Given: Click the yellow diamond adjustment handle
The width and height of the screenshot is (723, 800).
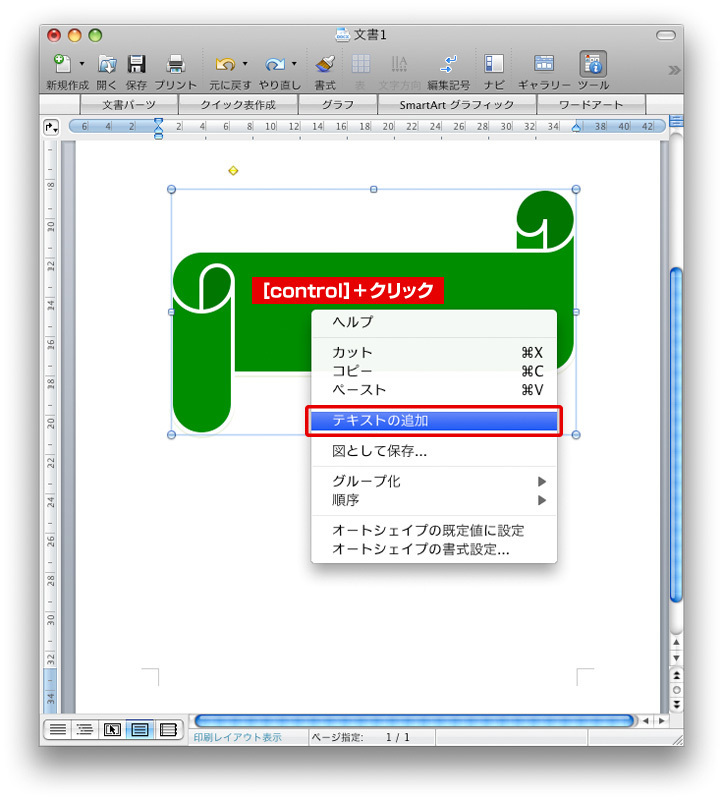Looking at the screenshot, I should coord(233,171).
